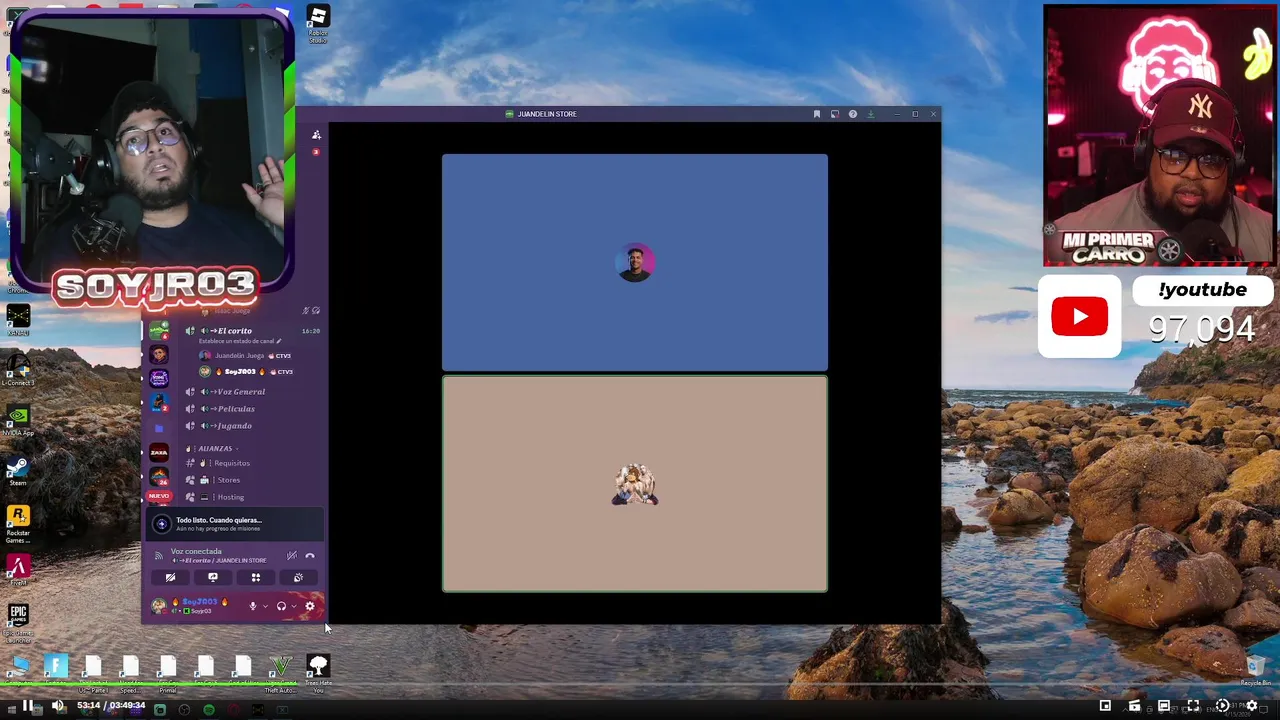Open Grand Theft Auto V shortcut
Screen dimensions: 1280x720
(x=280, y=673)
